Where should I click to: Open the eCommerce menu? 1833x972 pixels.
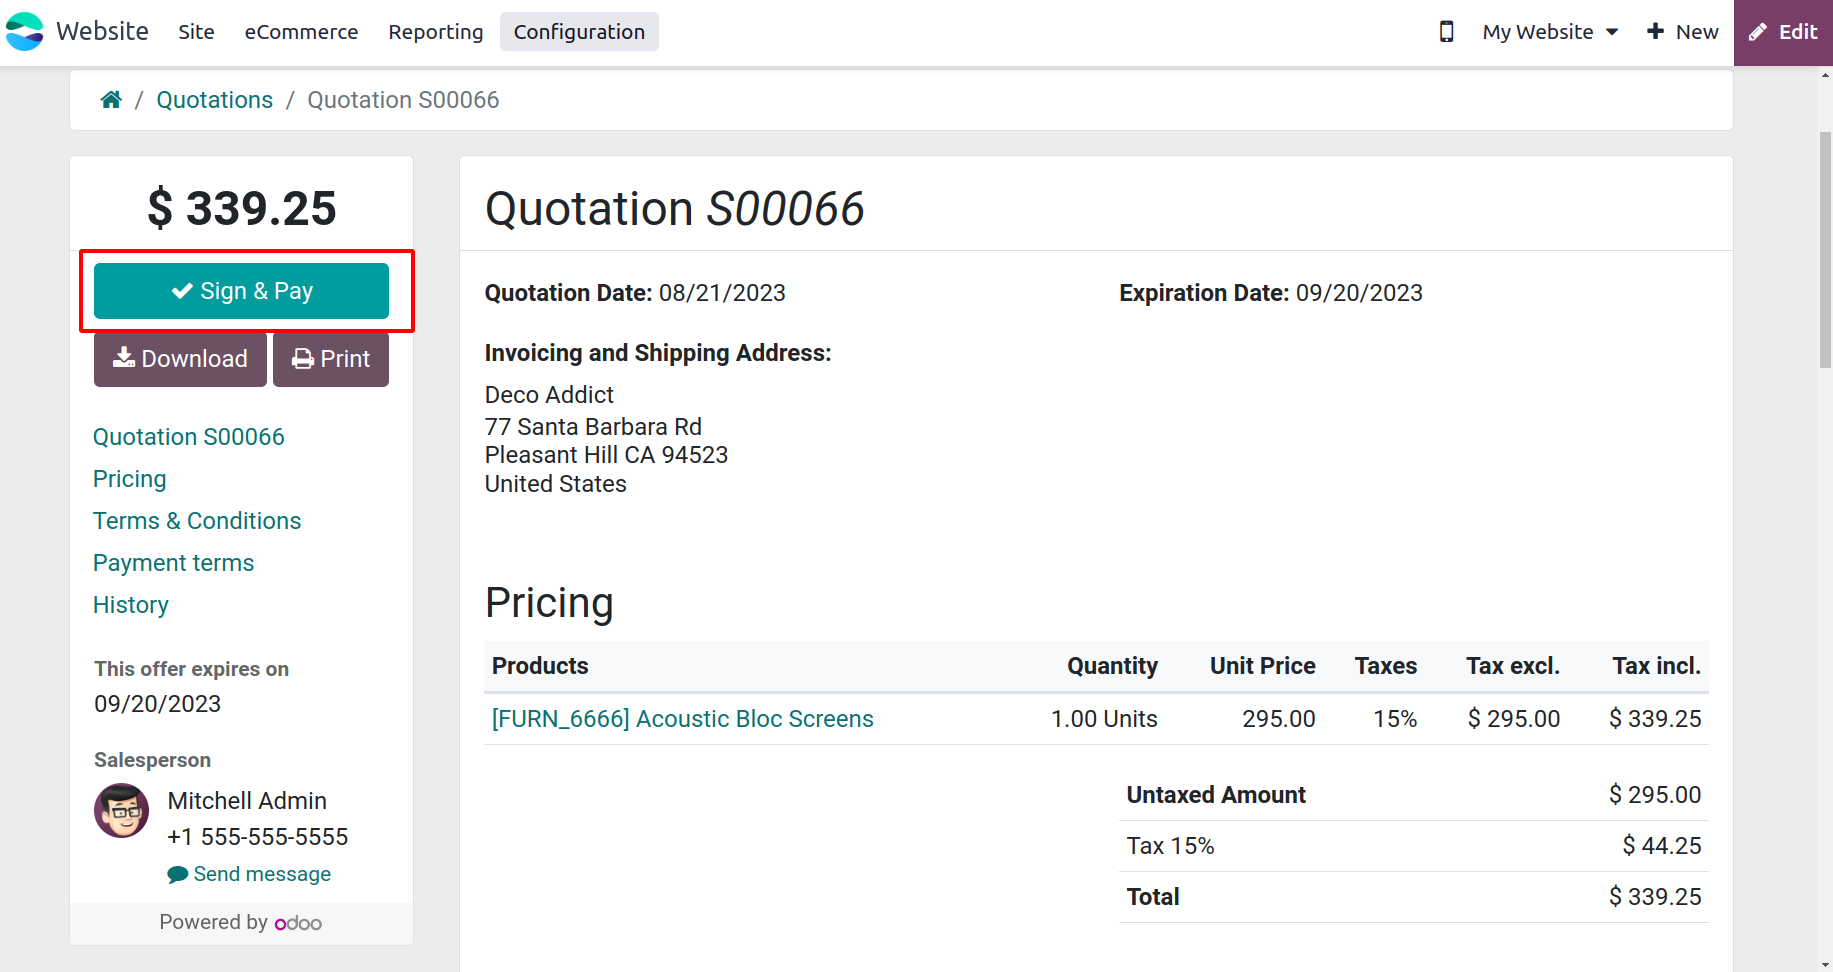point(301,32)
